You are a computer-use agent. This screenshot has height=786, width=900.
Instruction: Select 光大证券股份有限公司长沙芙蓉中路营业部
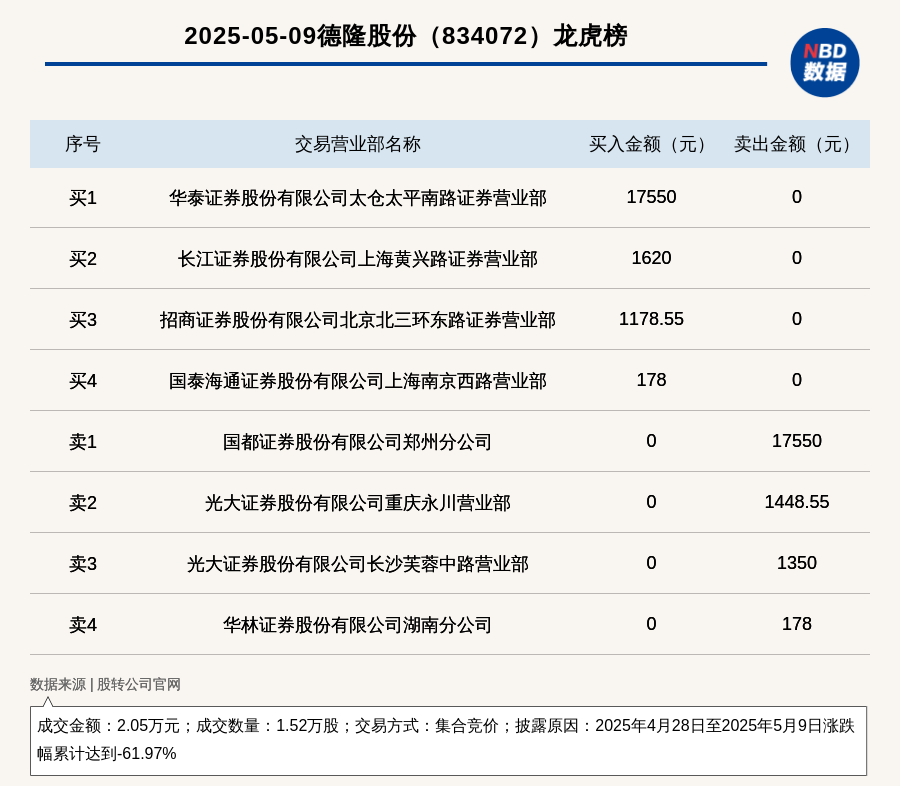[358, 564]
